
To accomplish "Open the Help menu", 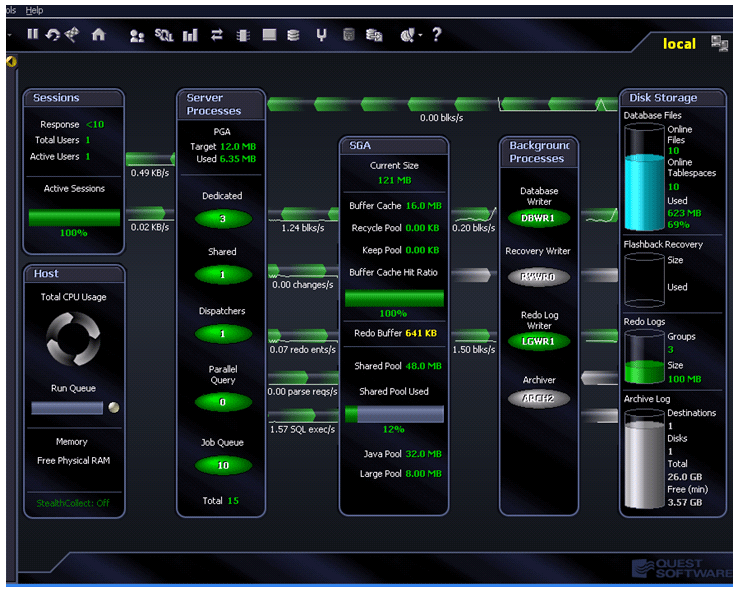I will pyautogui.click(x=34, y=9).
